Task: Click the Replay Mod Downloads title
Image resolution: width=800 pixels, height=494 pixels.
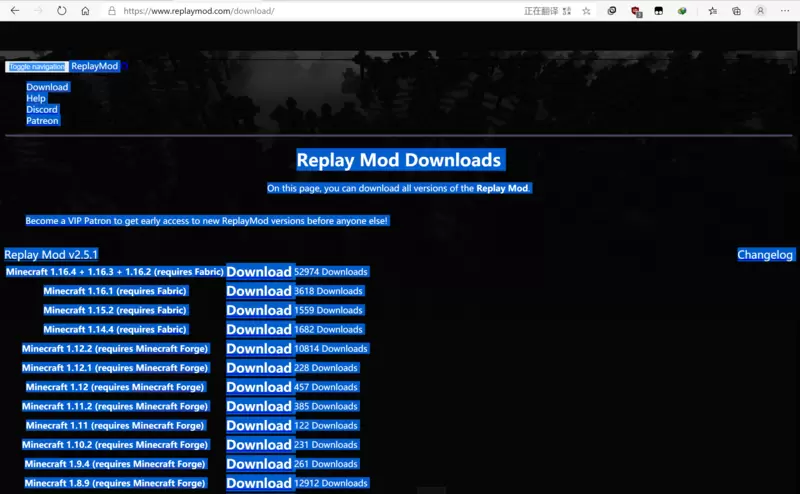Action: [x=399, y=160]
